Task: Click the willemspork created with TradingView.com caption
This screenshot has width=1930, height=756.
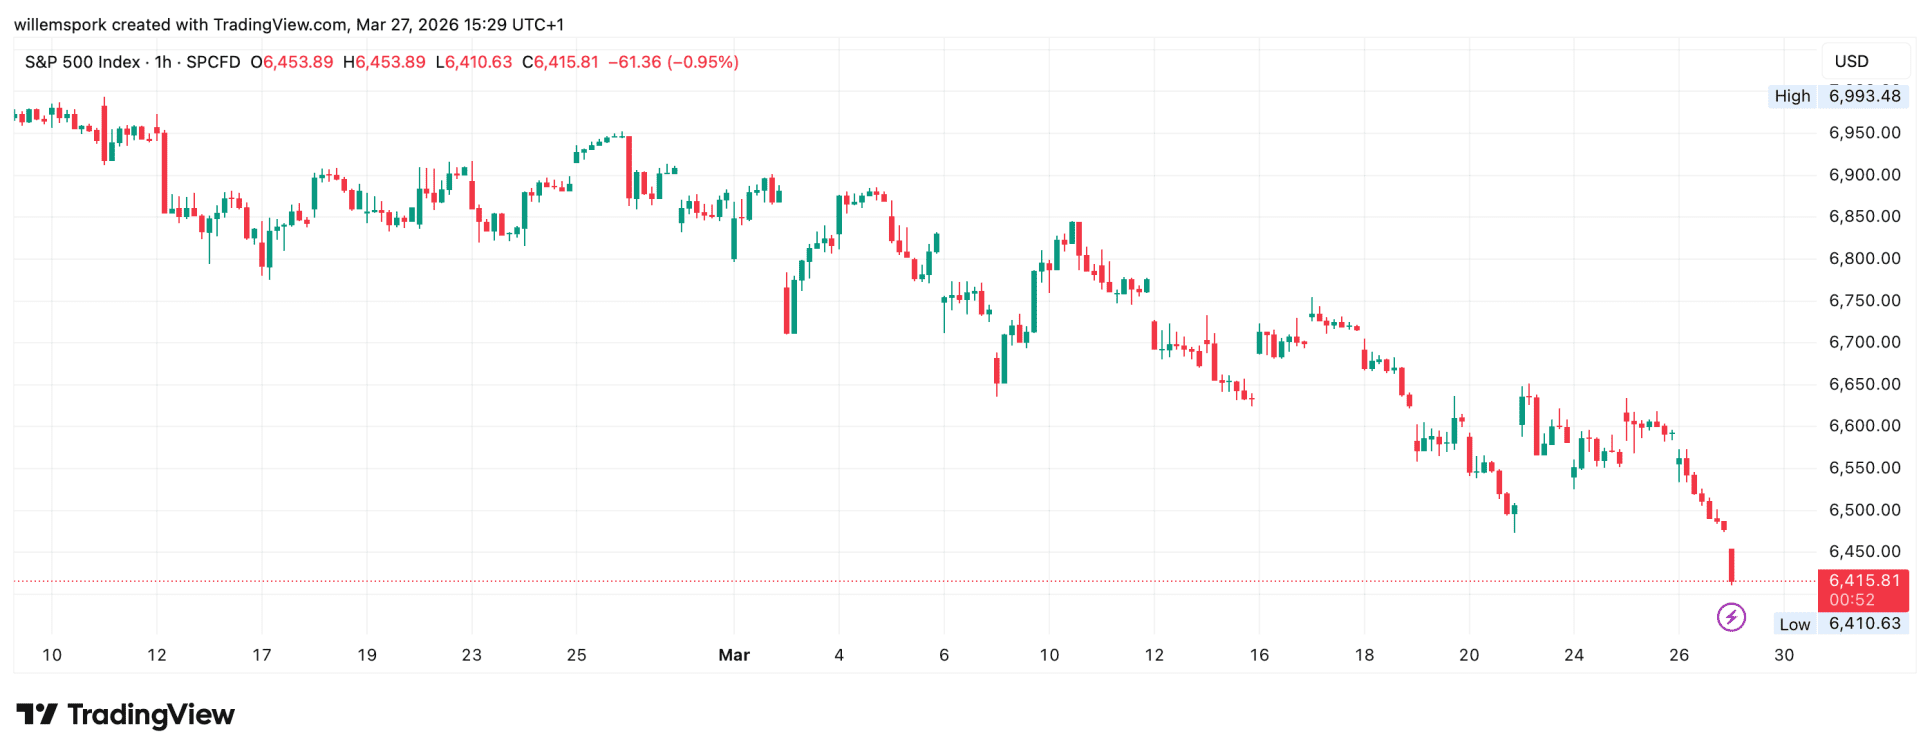Action: point(289,24)
